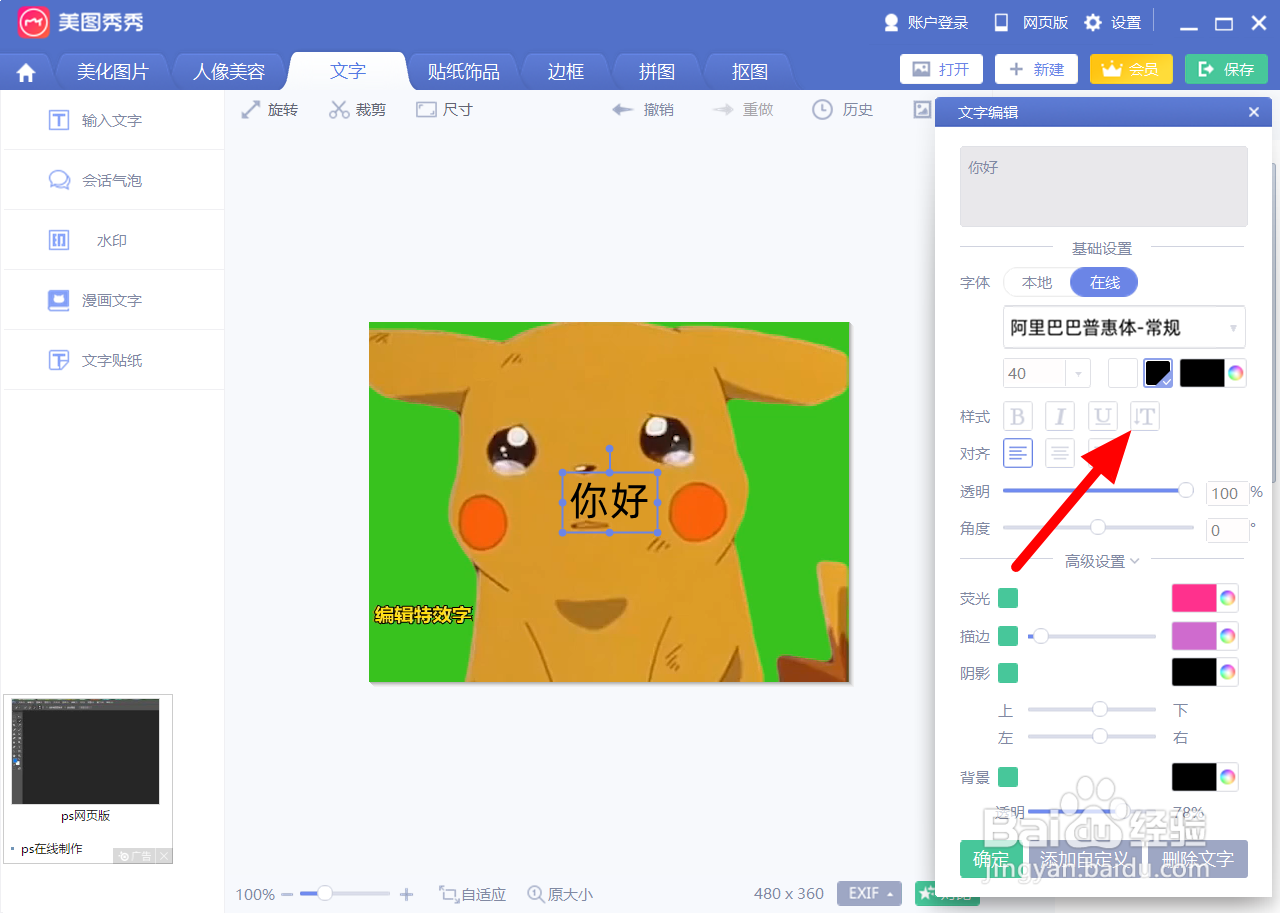Click 账户登录 account login
This screenshot has width=1280, height=913.
click(926, 23)
